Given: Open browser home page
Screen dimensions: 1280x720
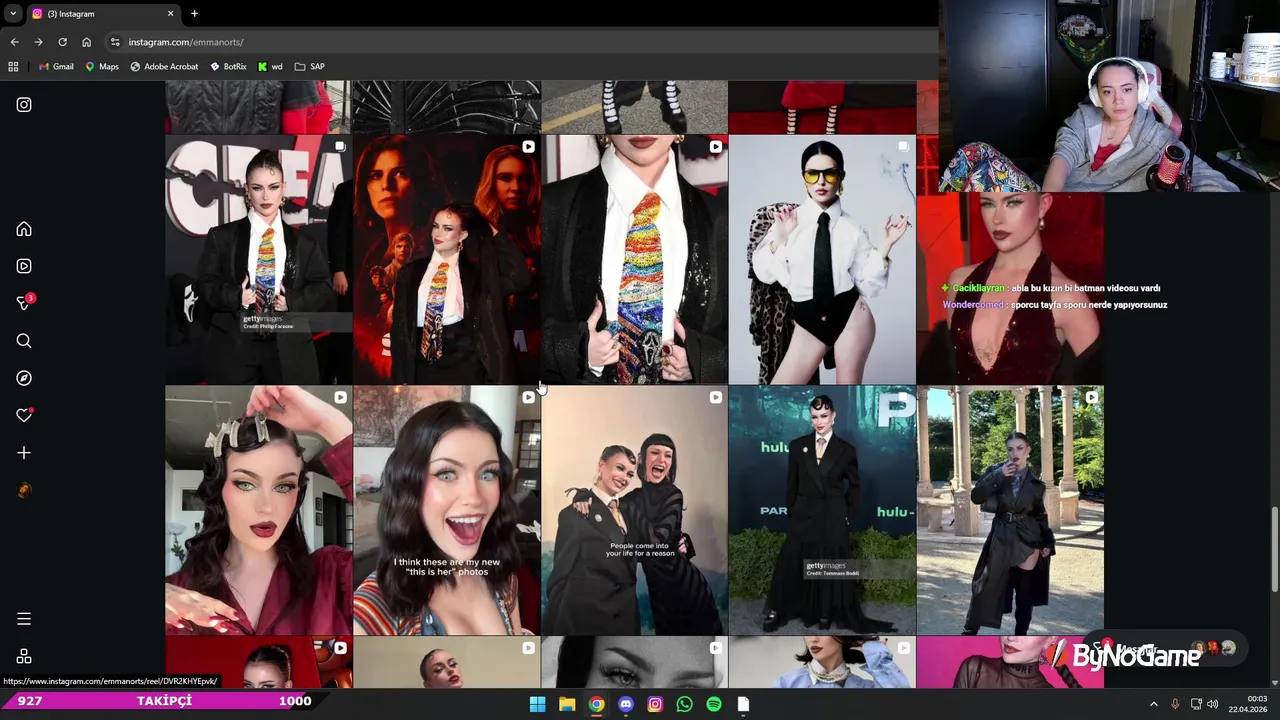Looking at the screenshot, I should tap(86, 42).
